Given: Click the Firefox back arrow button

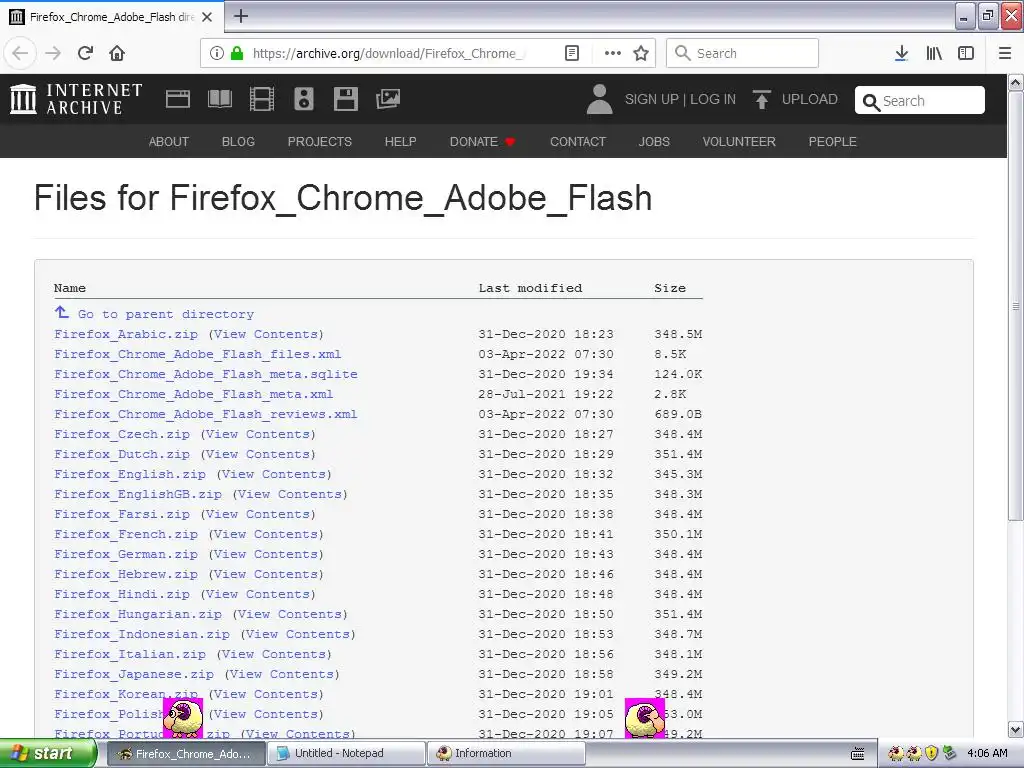Looking at the screenshot, I should point(20,54).
